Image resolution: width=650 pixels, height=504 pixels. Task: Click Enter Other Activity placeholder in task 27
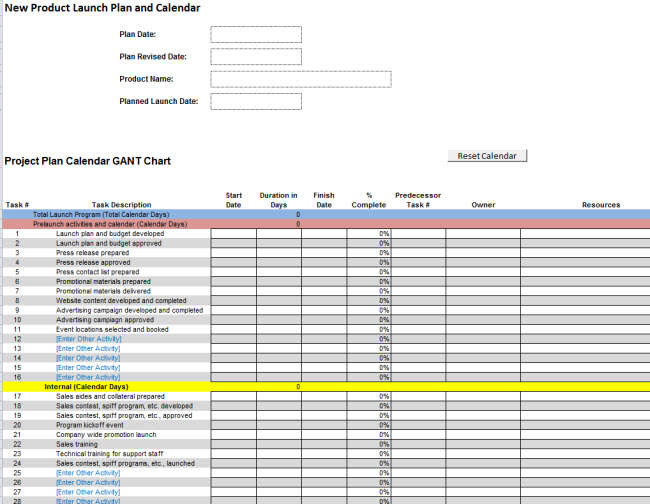(88, 492)
